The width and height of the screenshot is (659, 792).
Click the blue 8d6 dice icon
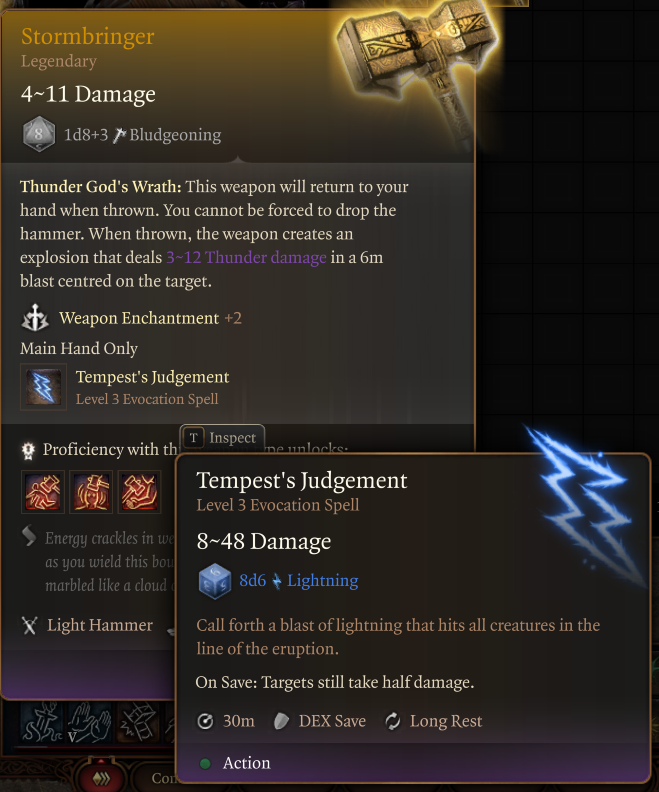[215, 581]
